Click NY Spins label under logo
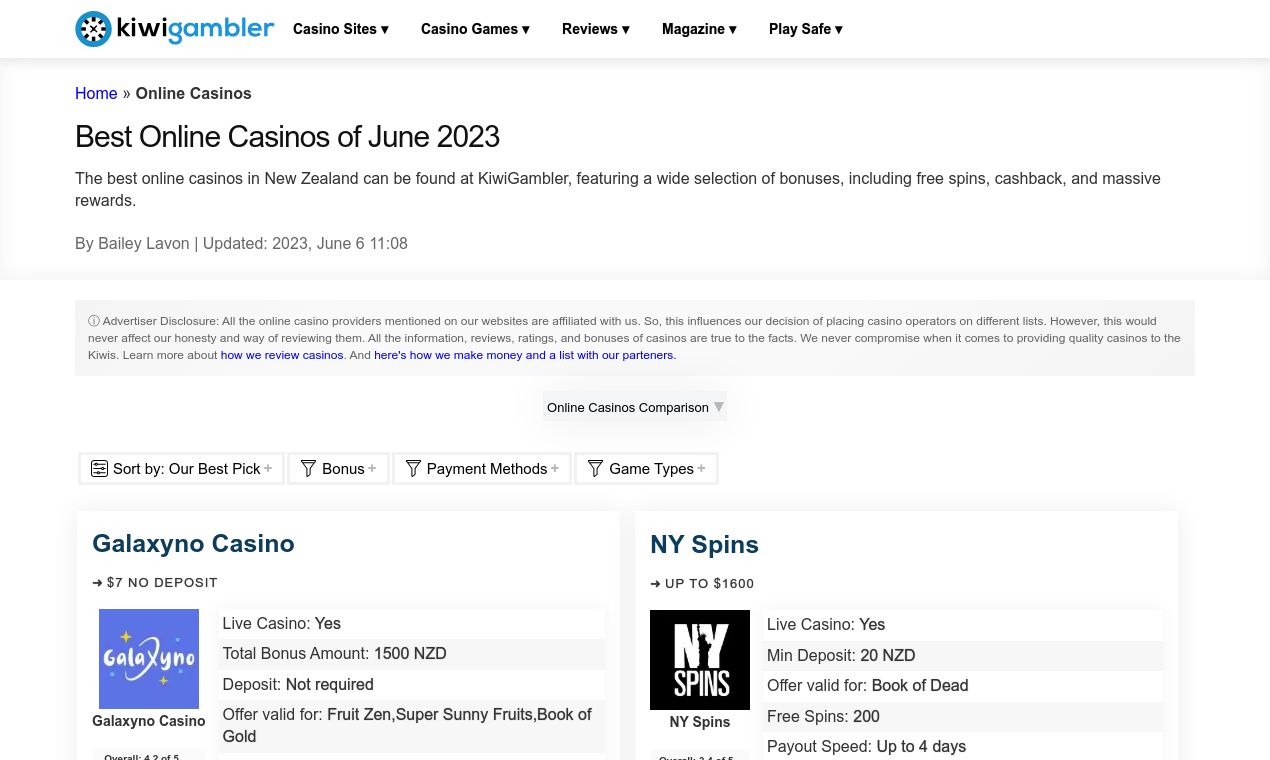 pos(700,722)
